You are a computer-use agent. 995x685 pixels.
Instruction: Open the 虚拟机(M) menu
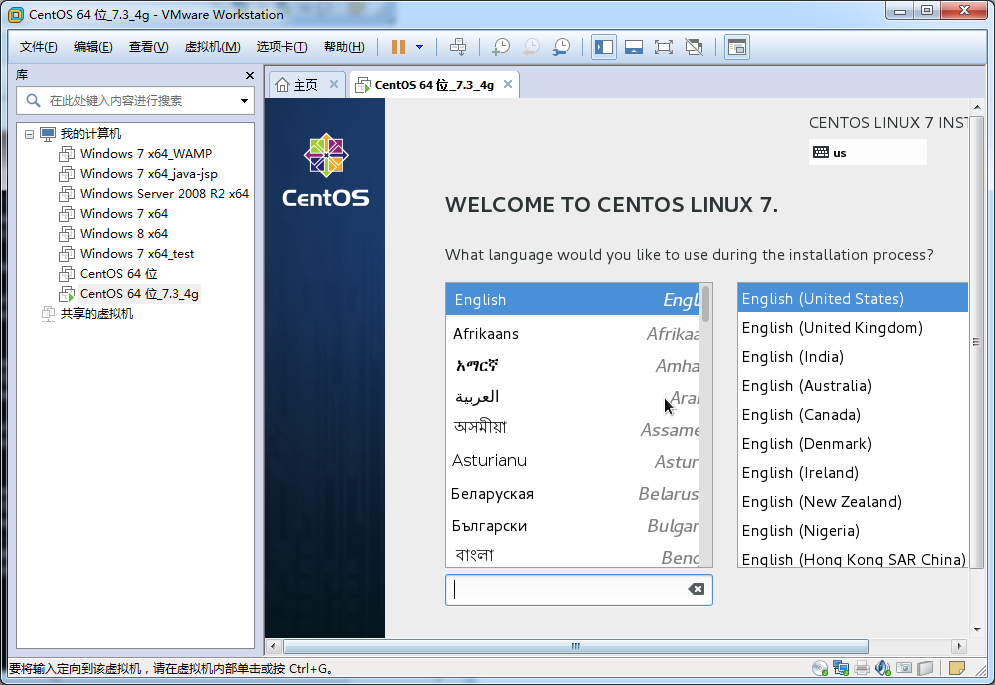(x=213, y=47)
